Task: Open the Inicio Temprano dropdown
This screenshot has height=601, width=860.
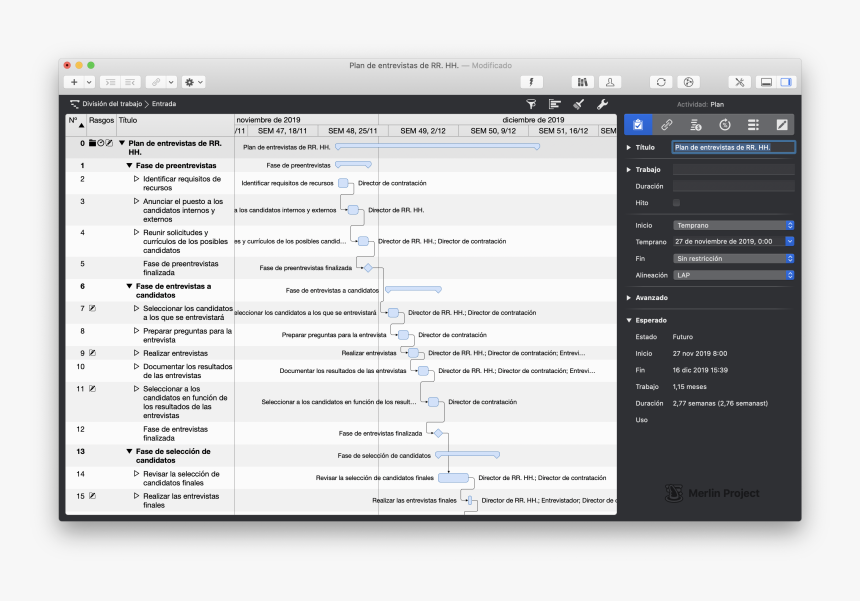Action: tap(733, 225)
